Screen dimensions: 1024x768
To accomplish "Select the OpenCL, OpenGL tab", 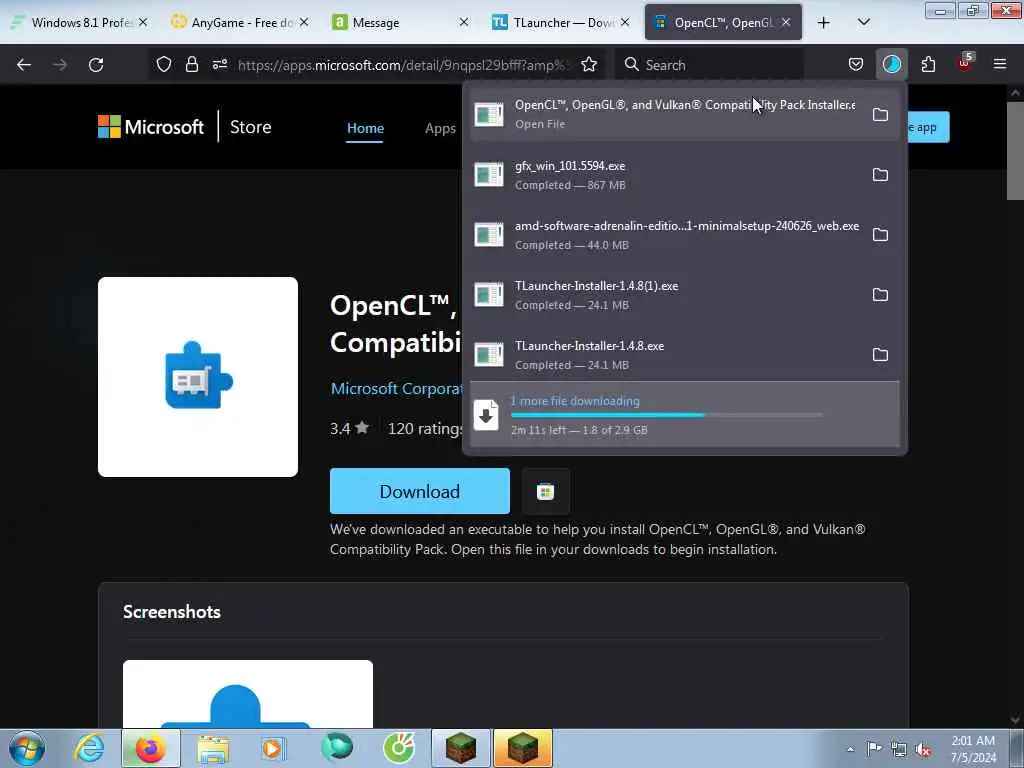I will click(723, 22).
